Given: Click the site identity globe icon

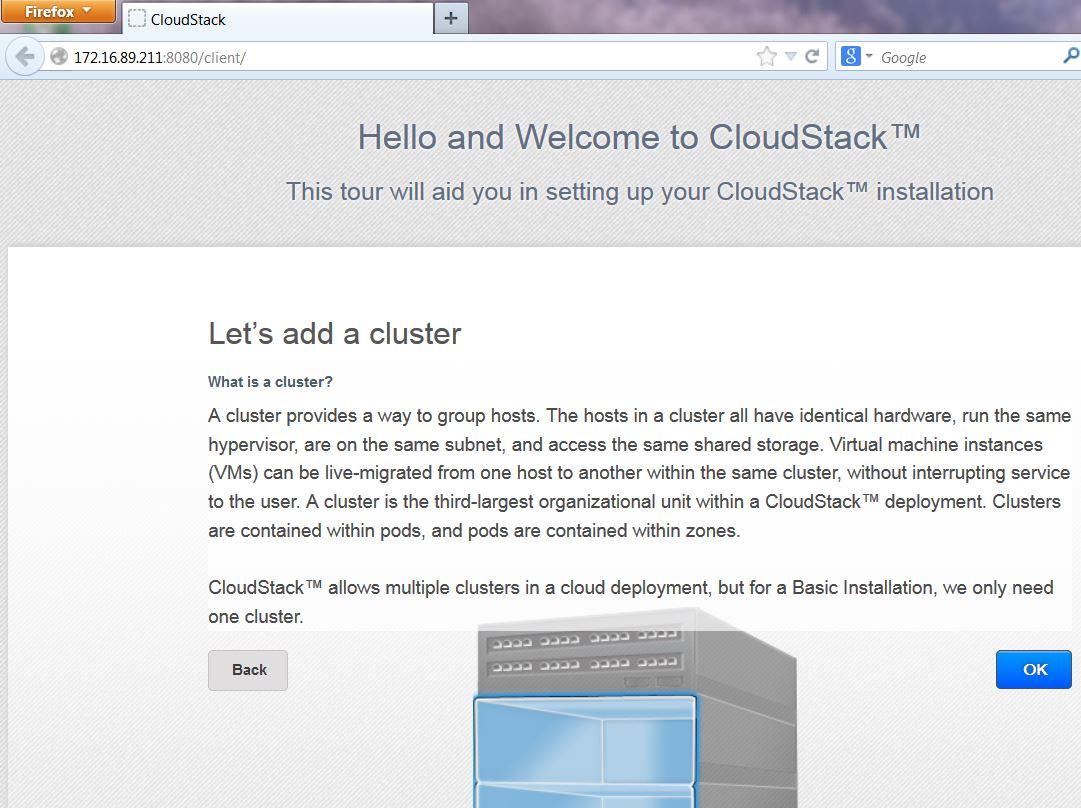Looking at the screenshot, I should pos(59,57).
